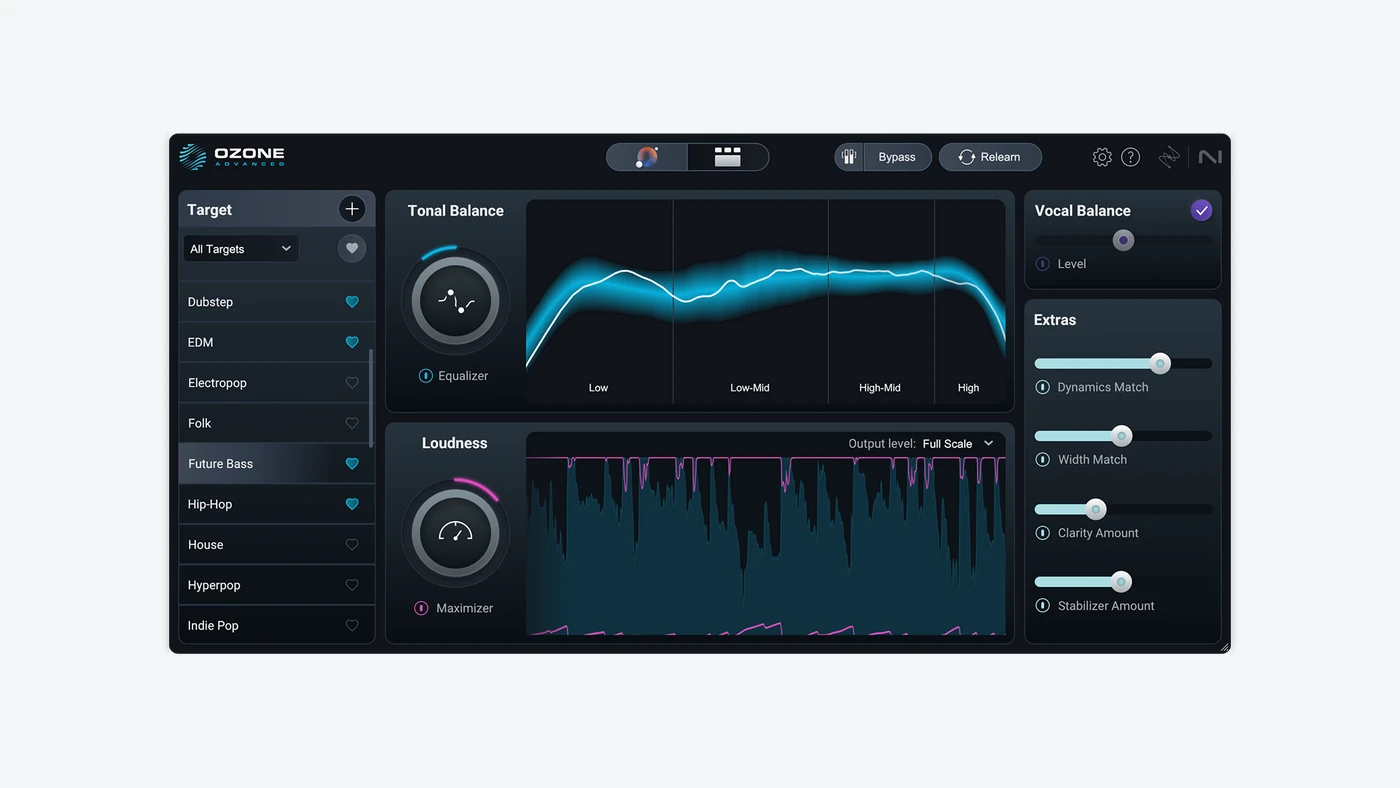Favorite the Electropop target heart
The height and width of the screenshot is (788, 1400).
point(352,383)
